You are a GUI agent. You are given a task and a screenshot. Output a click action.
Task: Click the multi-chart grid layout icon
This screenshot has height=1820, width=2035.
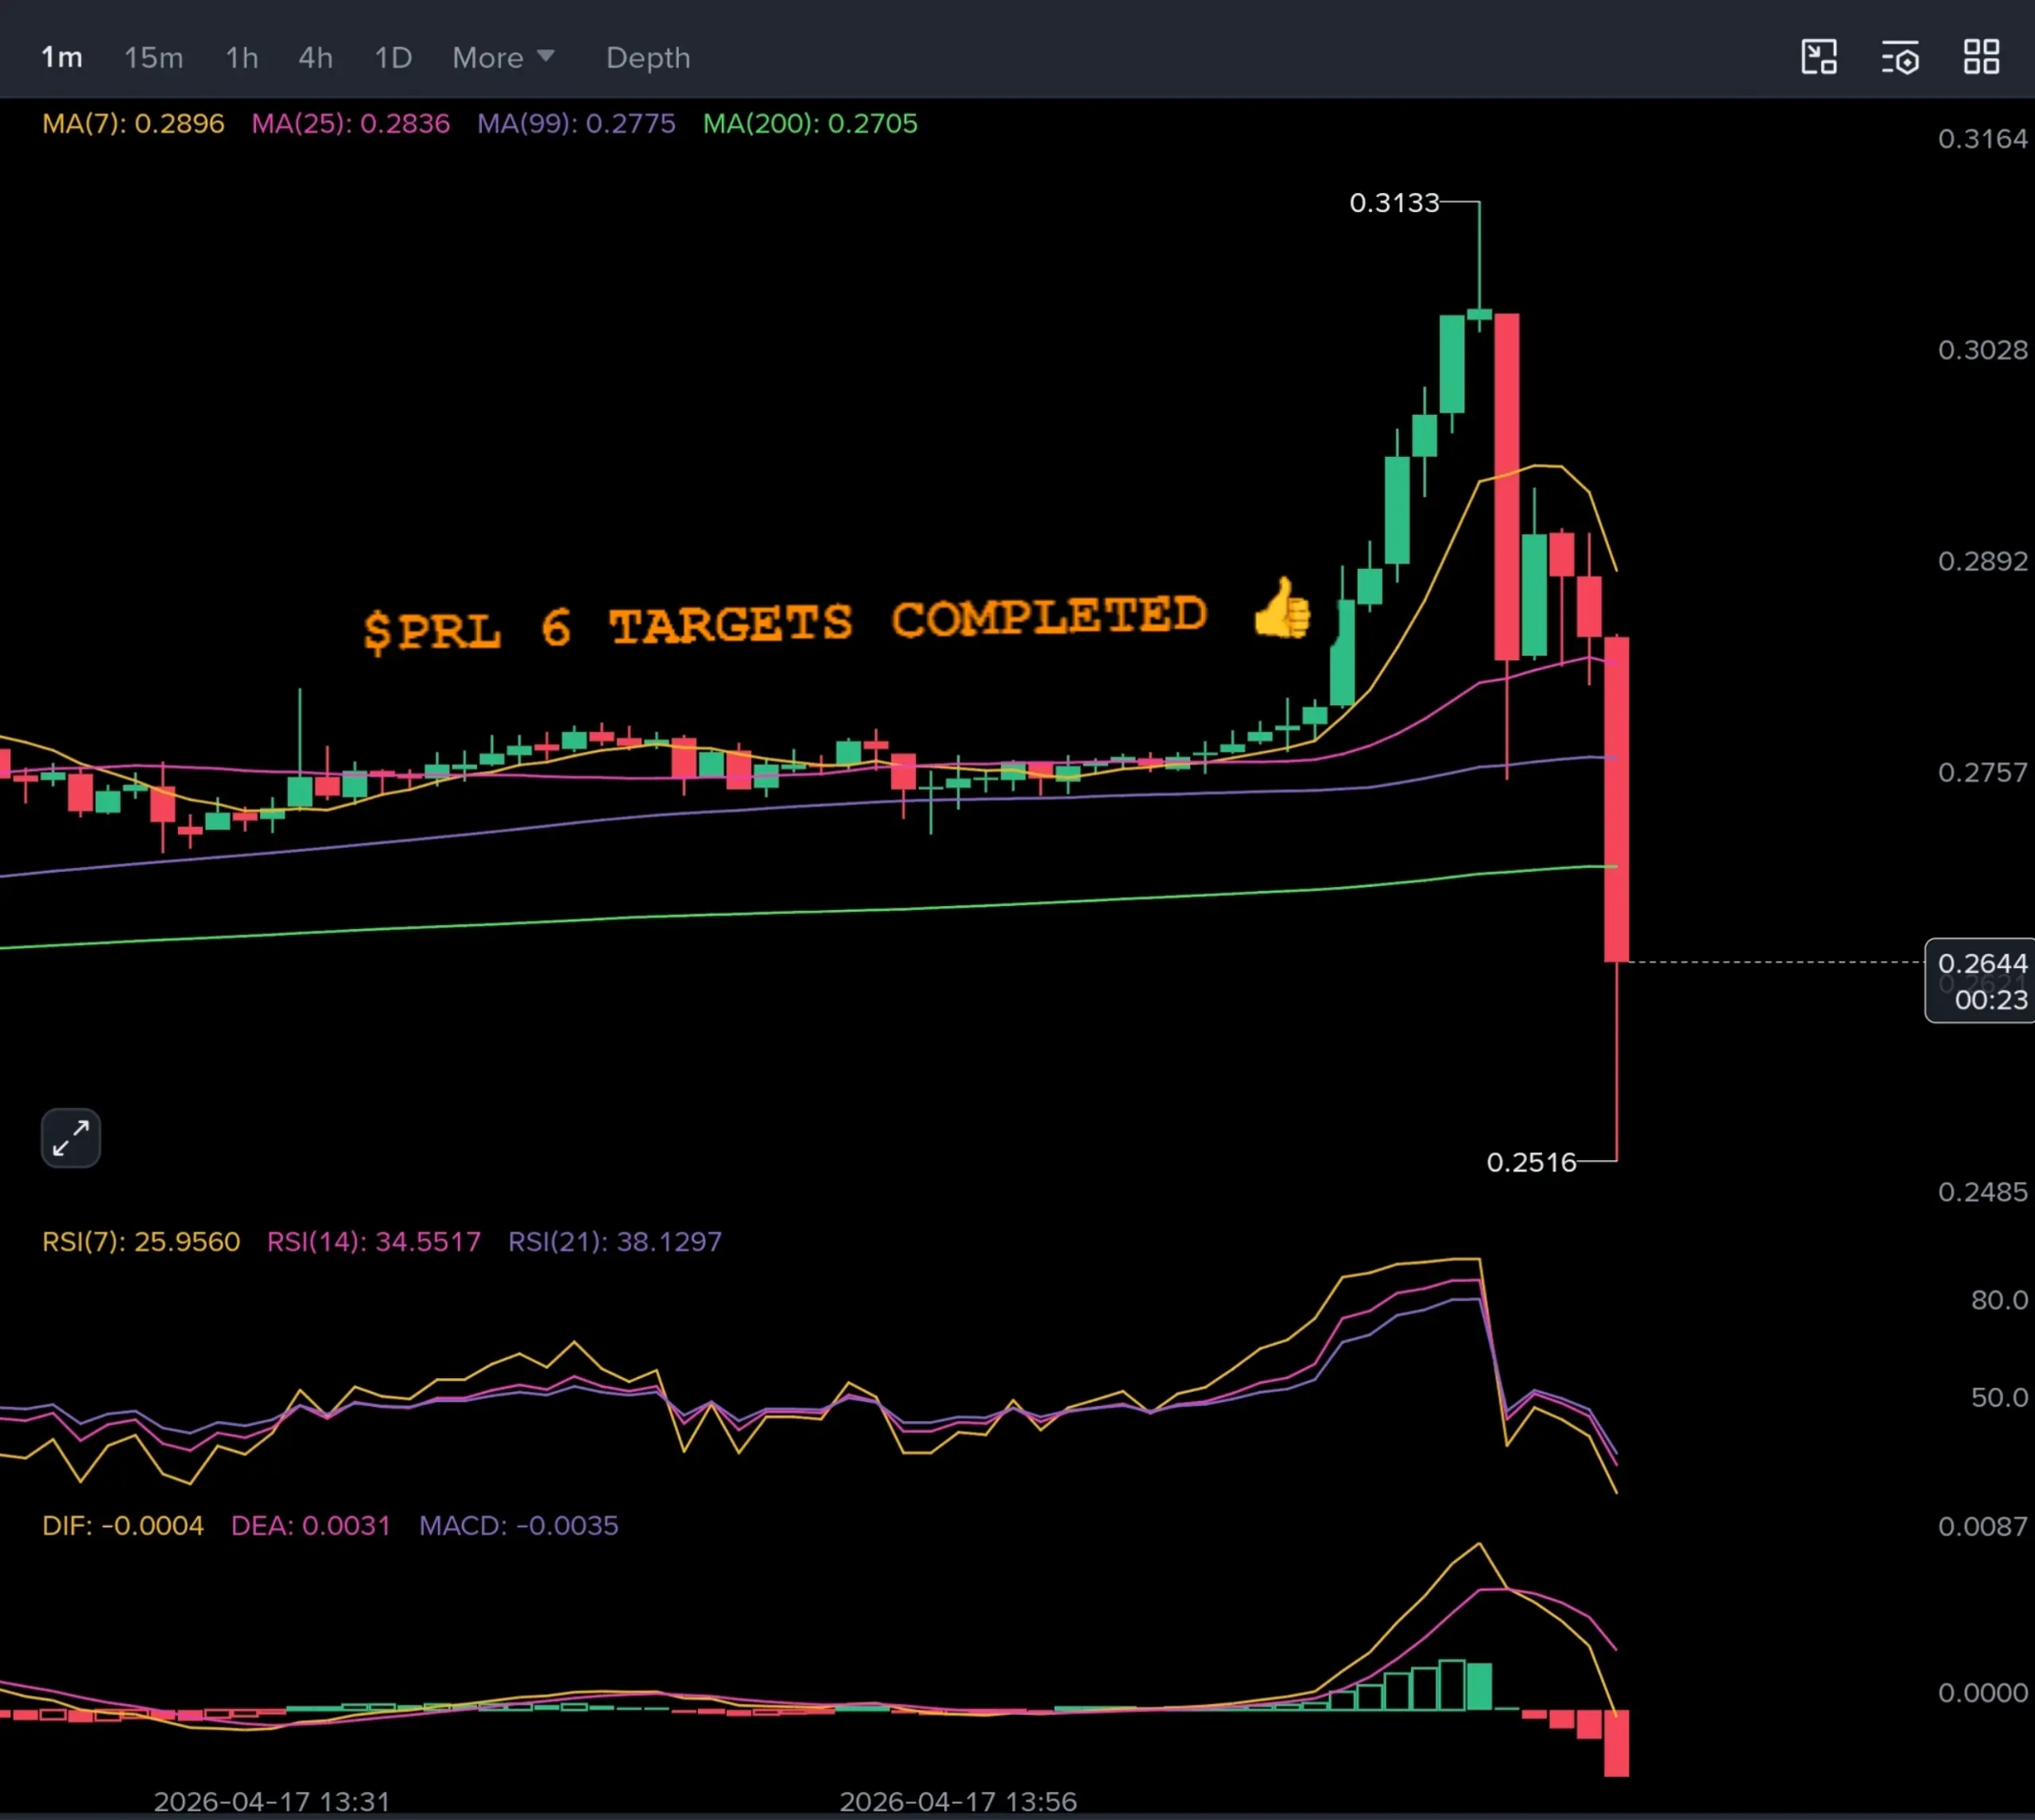tap(1980, 57)
